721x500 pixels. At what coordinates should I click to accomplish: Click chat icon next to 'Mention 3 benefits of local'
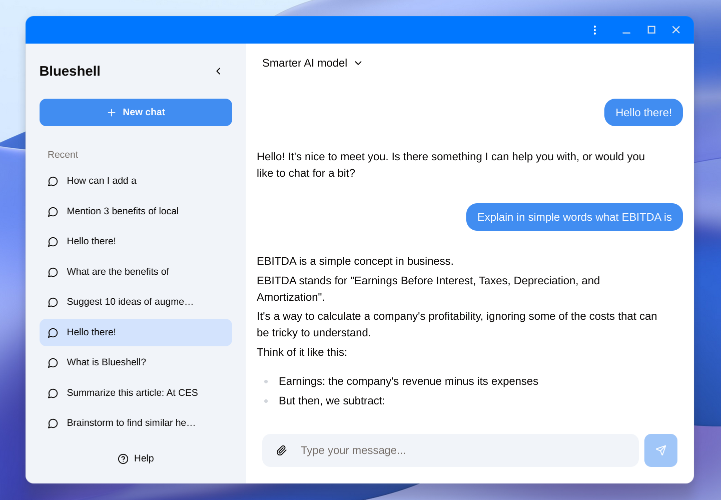tap(53, 212)
